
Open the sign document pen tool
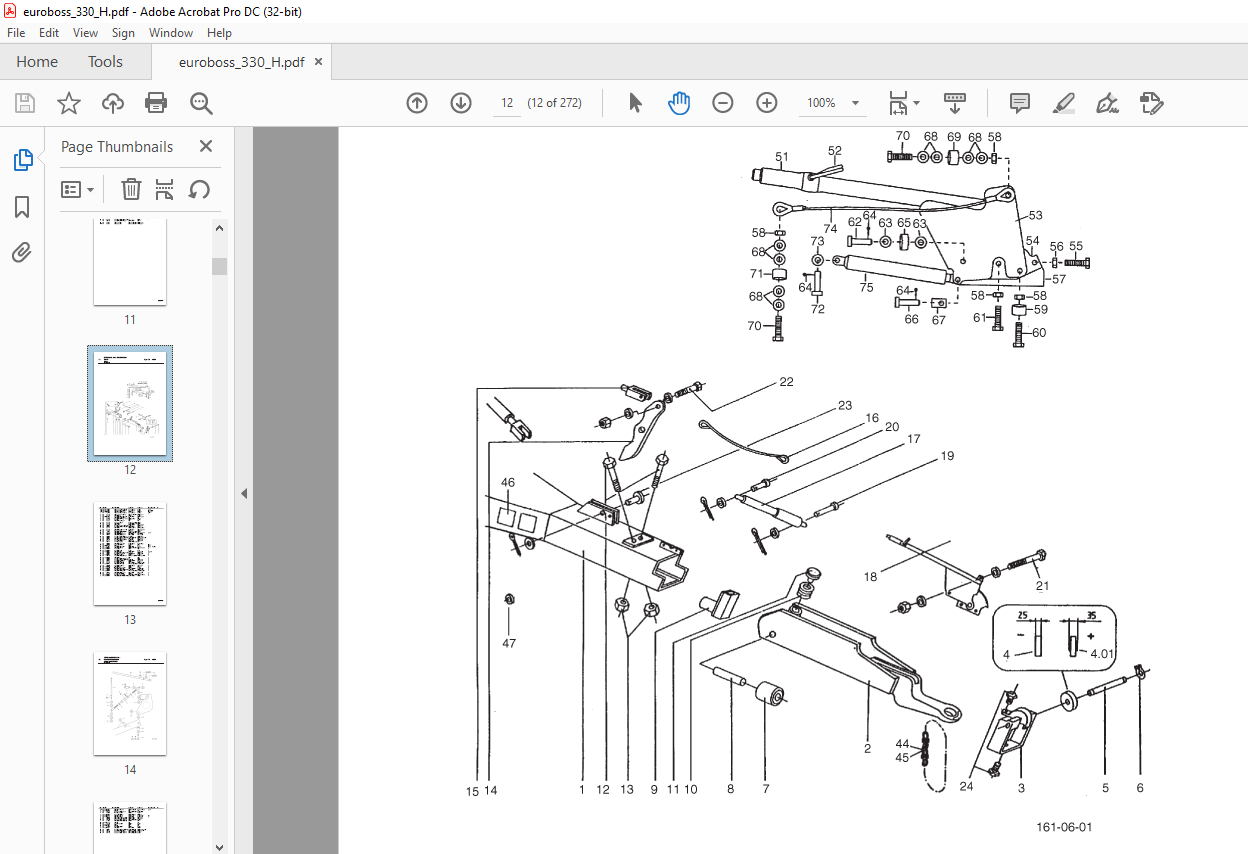[x=1107, y=103]
